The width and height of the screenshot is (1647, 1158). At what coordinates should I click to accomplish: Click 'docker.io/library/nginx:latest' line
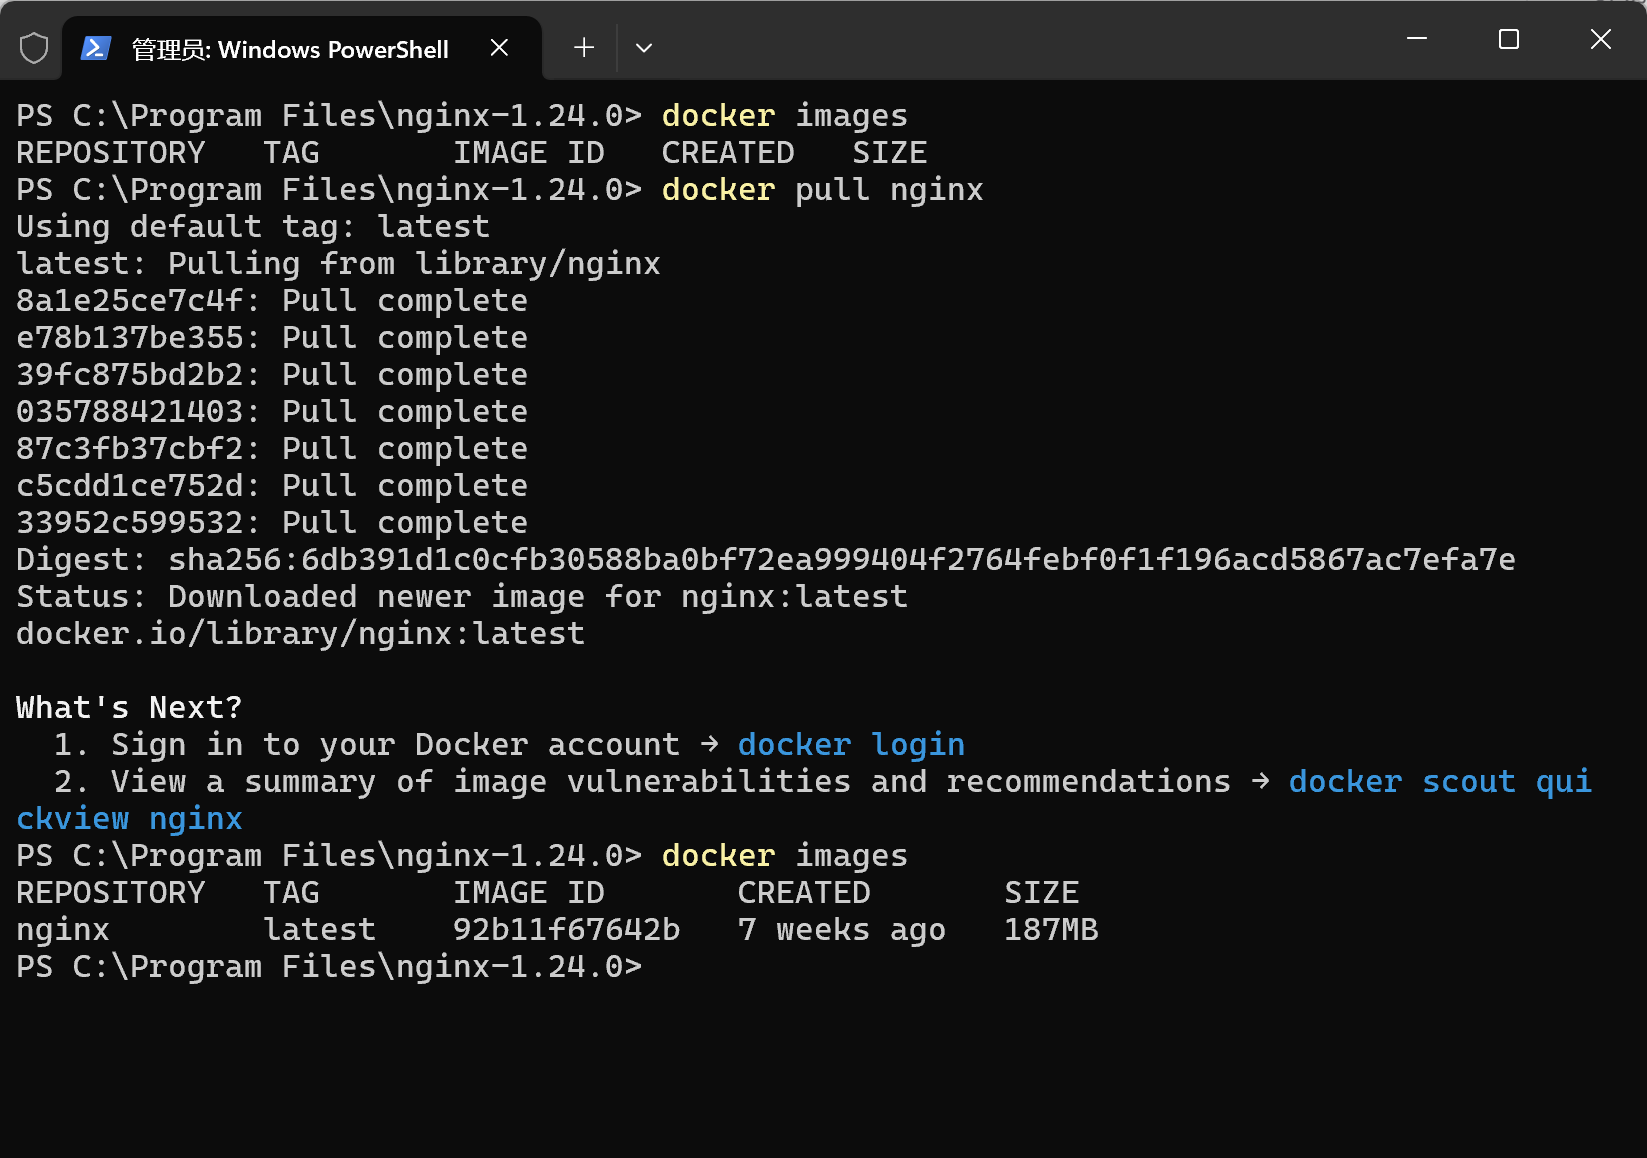pos(300,634)
